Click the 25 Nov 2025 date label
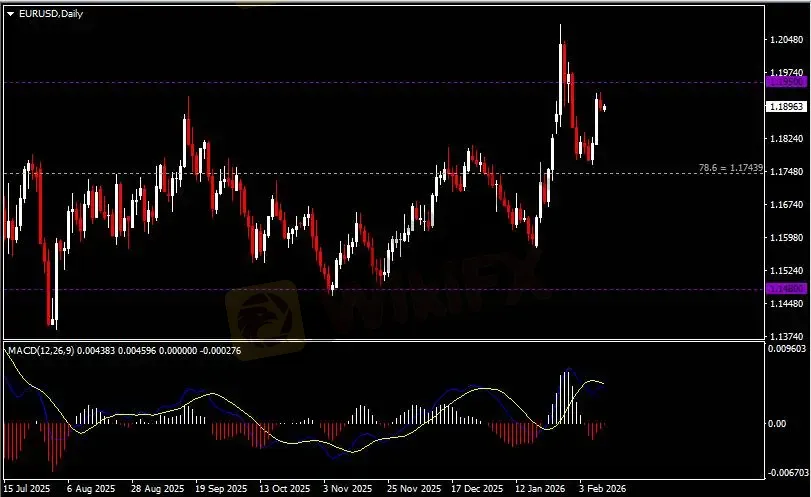The width and height of the screenshot is (811, 497). pyautogui.click(x=414, y=489)
